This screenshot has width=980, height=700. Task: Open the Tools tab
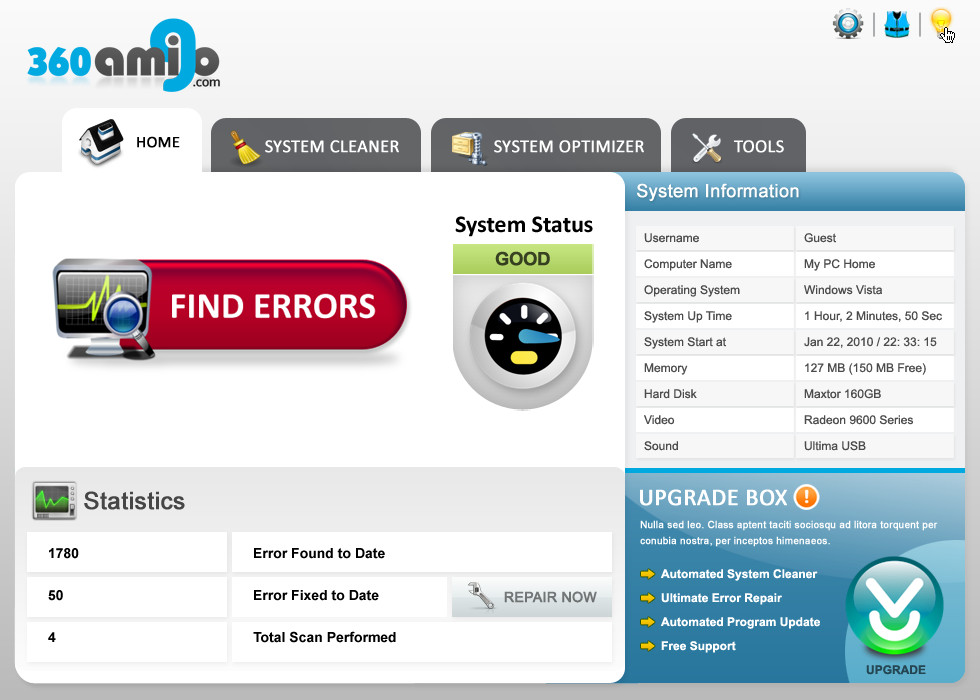click(x=738, y=146)
